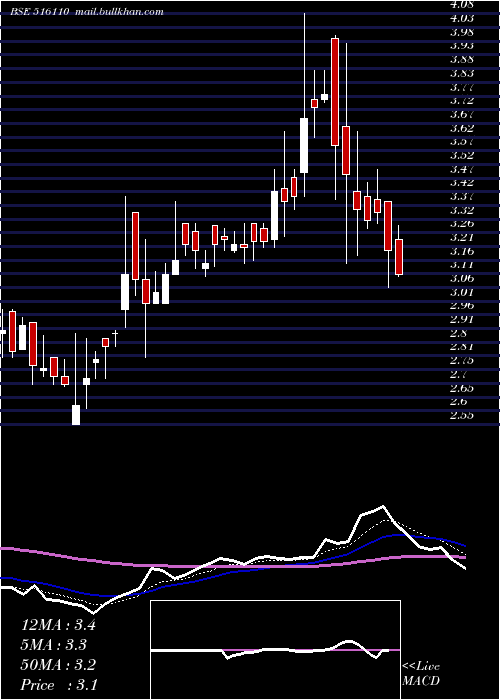Click the 3.83 price axis label
Image resolution: width=500 pixels, height=700 pixels.
tap(461, 73)
